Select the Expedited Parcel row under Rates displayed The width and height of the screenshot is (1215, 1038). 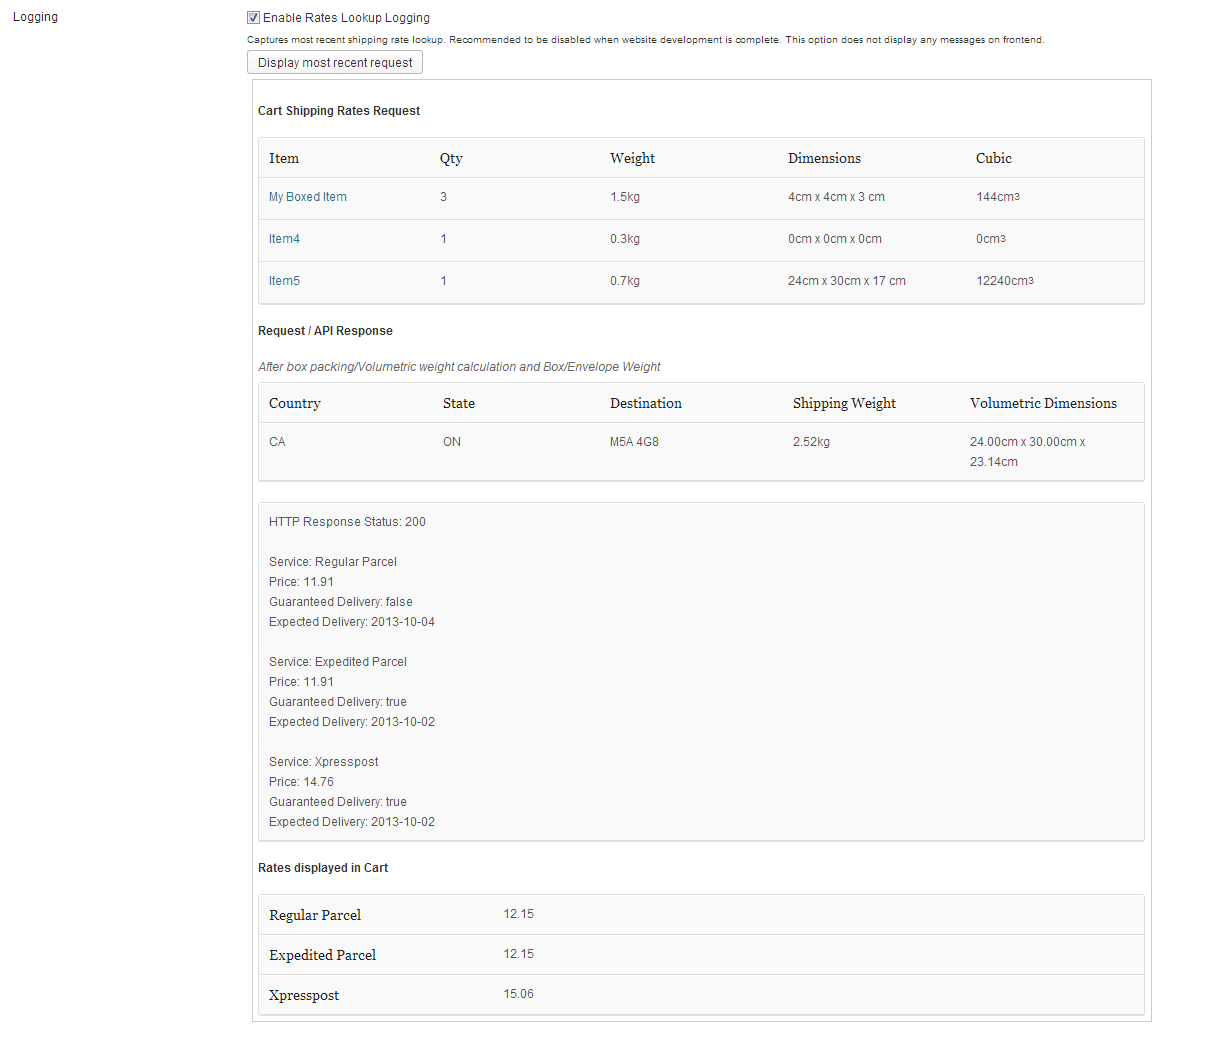(x=322, y=955)
